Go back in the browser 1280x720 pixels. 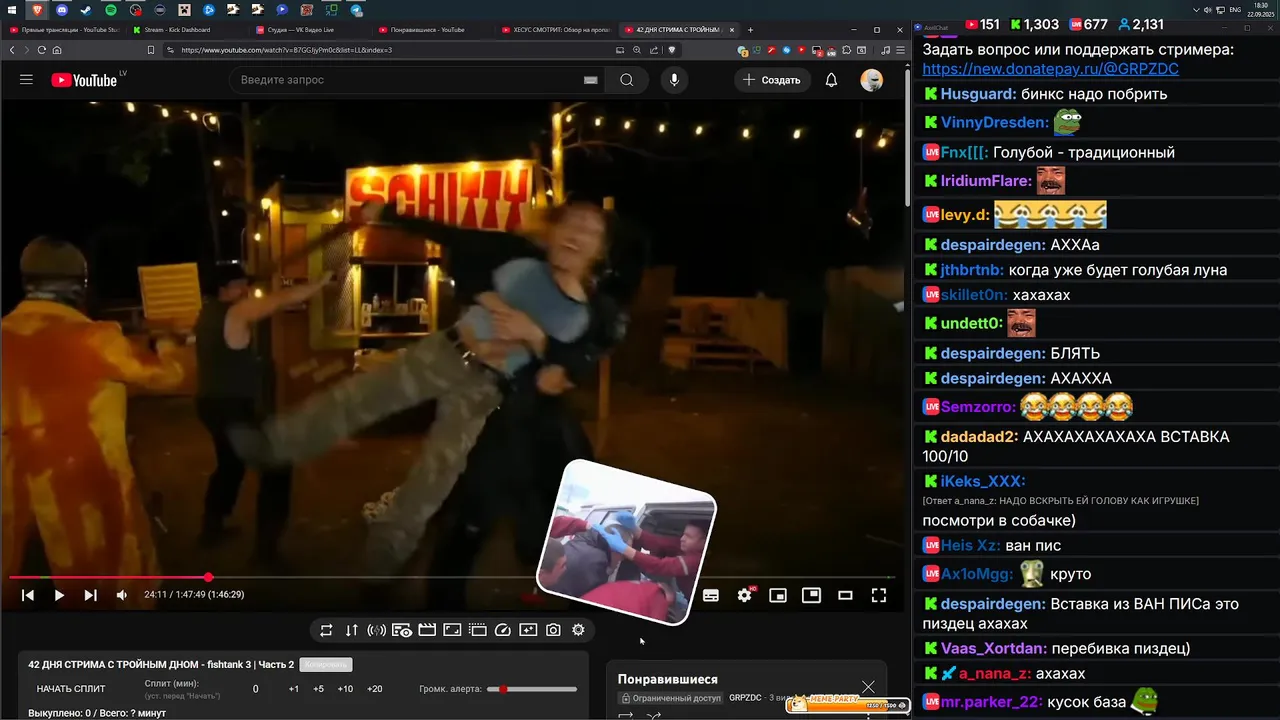coord(12,50)
